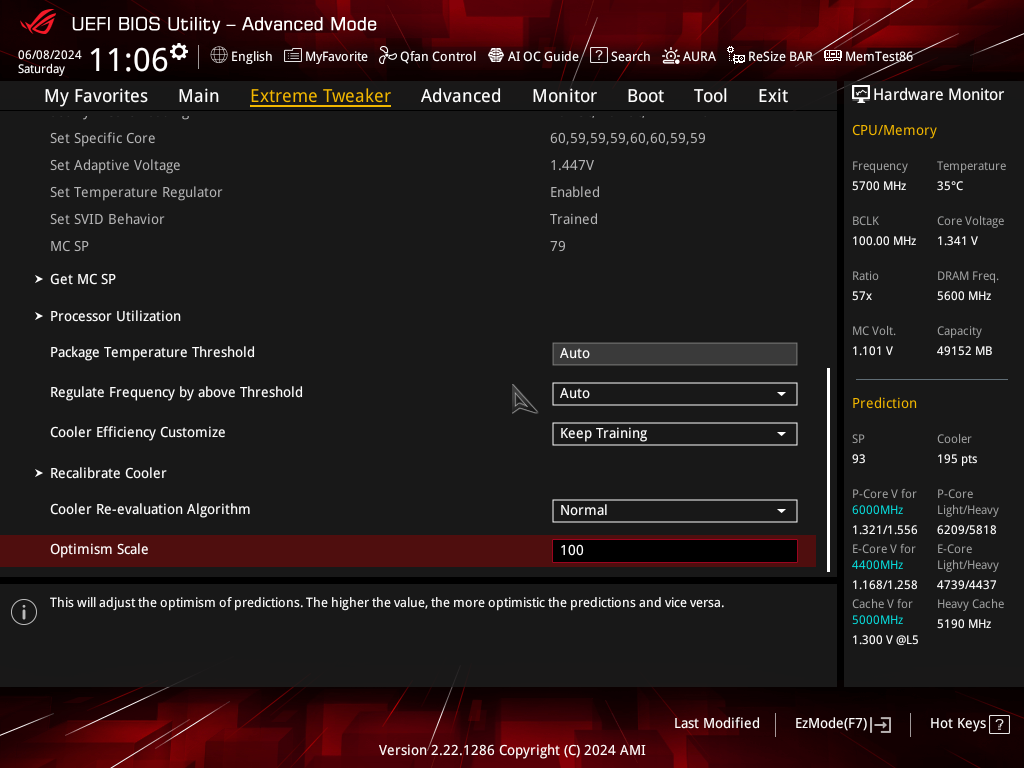Open MyFavorite list icon
1024x768 pixels.
[293, 56]
